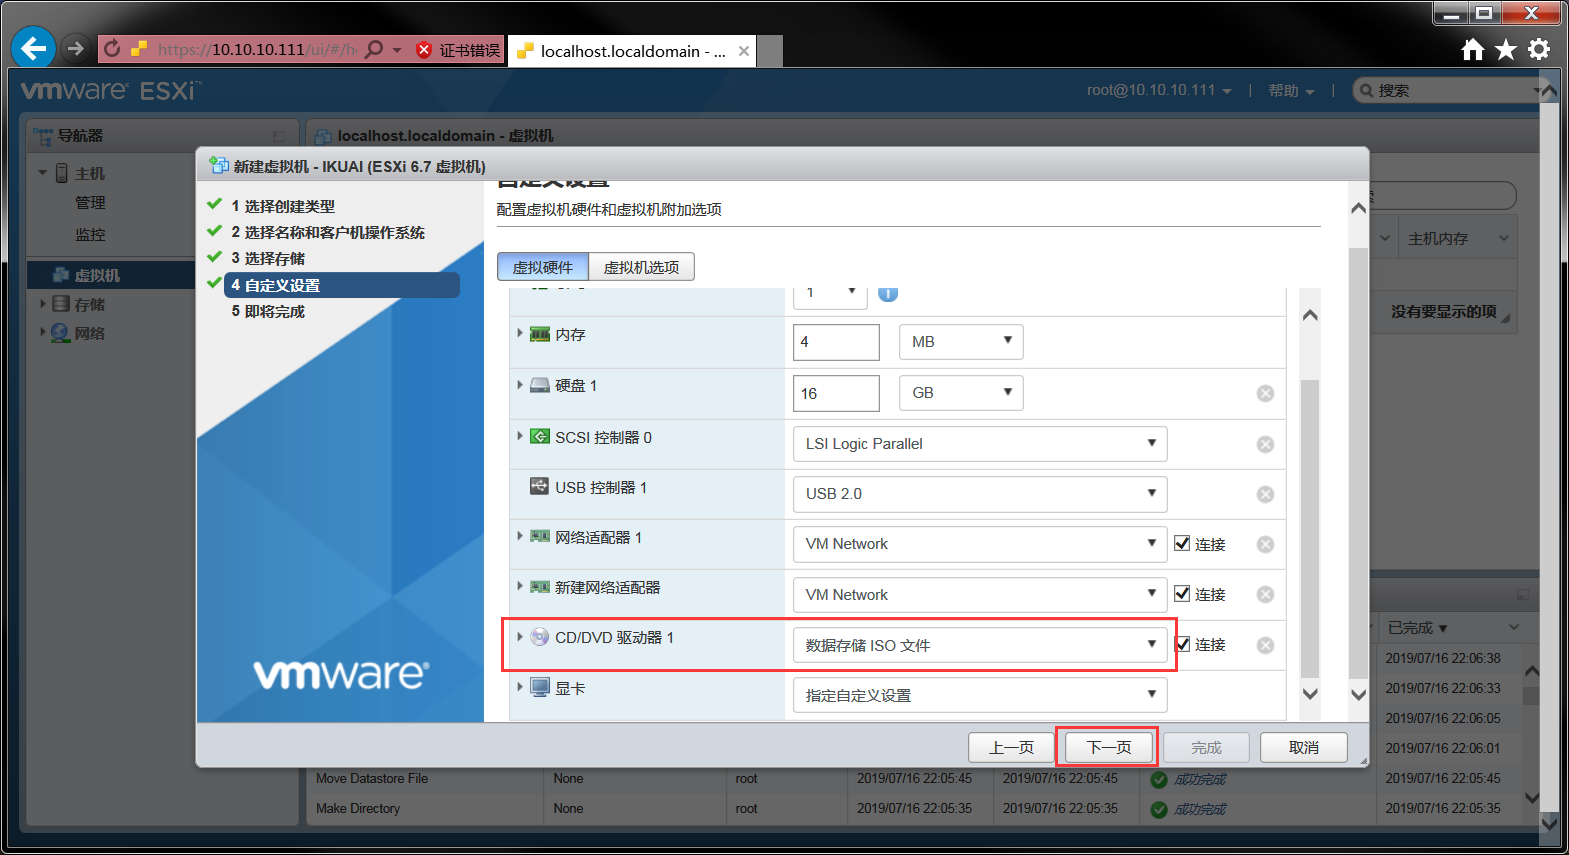Remove CD/DVD 驱动器 1 with its delete icon
1569x855 pixels.
coord(1265,645)
